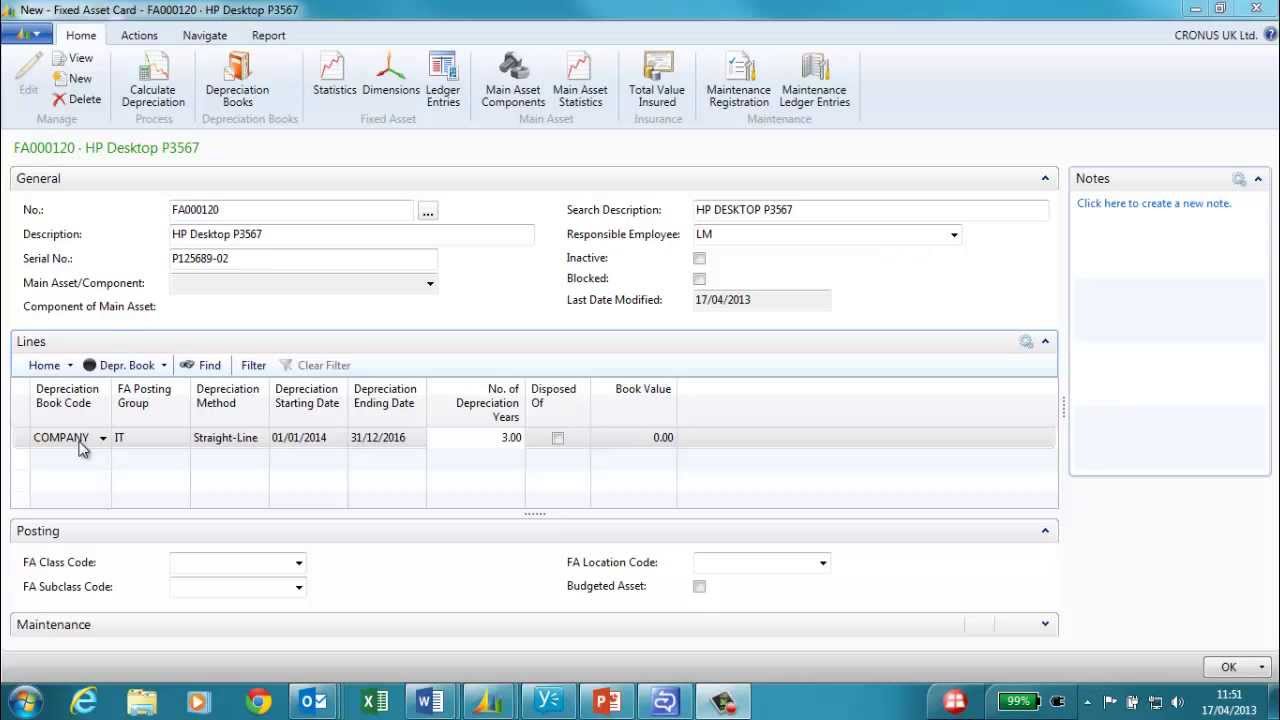Click the No. field assist ellipsis button
Image resolution: width=1280 pixels, height=720 pixels.
pyautogui.click(x=428, y=211)
